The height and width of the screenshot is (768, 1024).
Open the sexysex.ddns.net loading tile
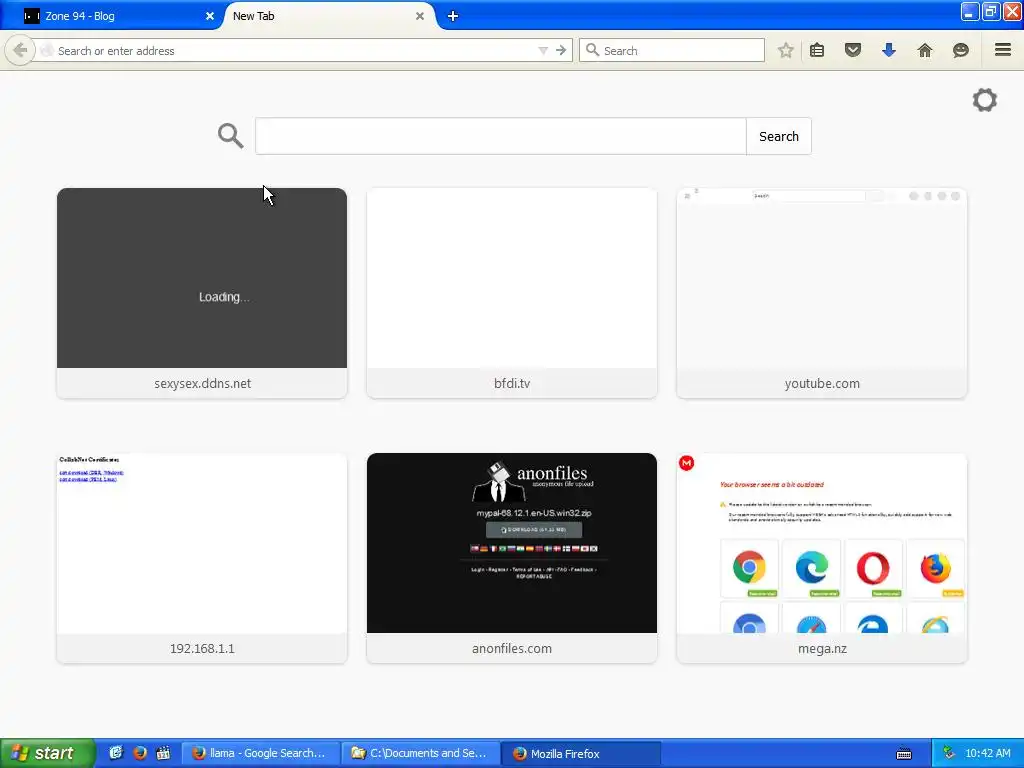pyautogui.click(x=202, y=278)
